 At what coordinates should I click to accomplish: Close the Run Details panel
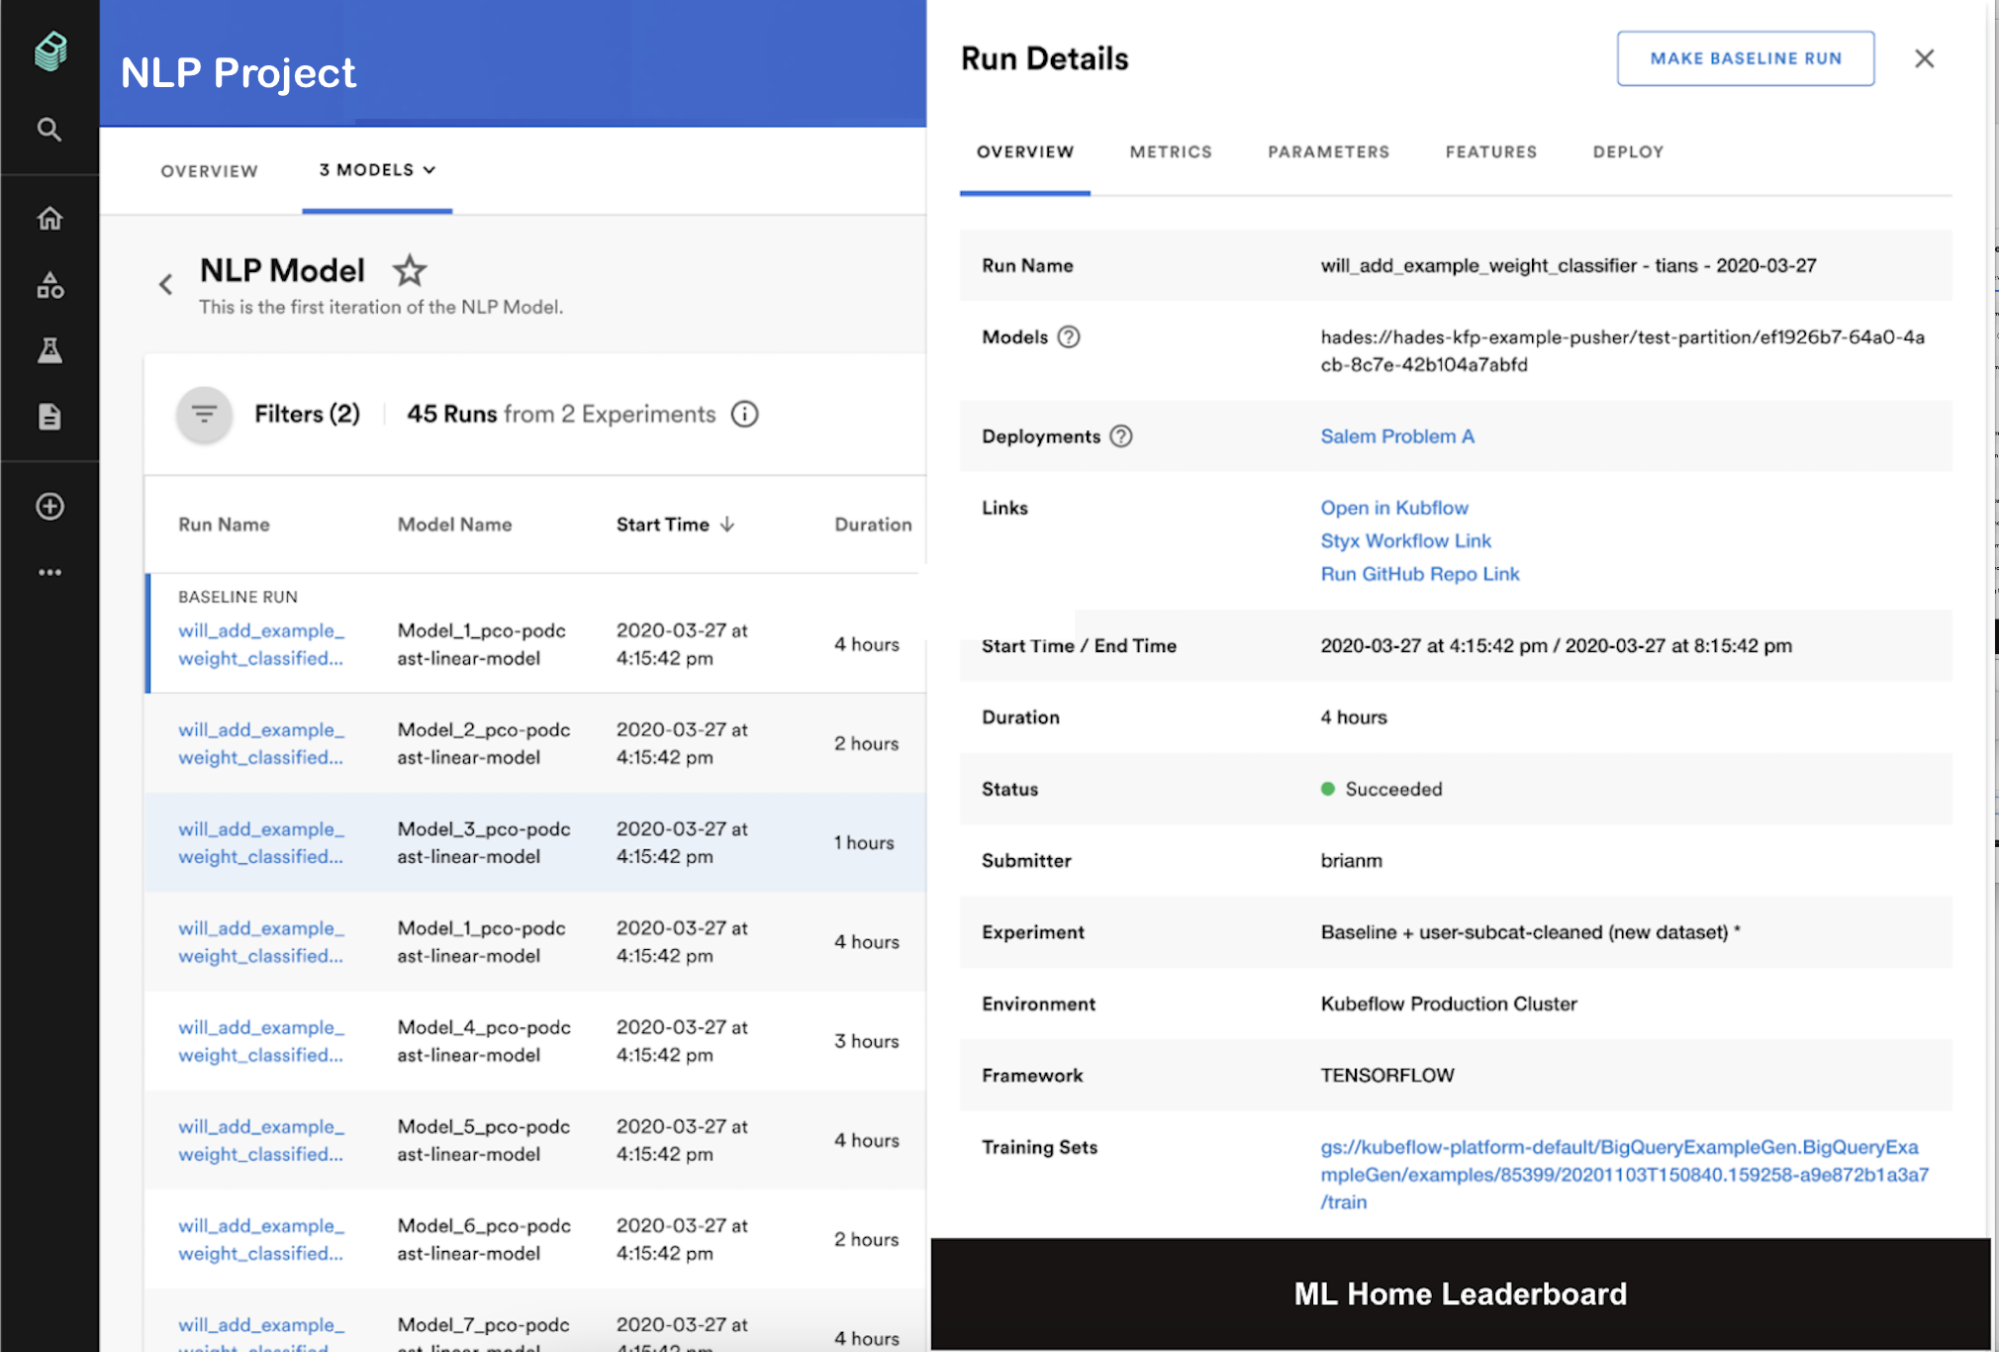tap(1924, 58)
